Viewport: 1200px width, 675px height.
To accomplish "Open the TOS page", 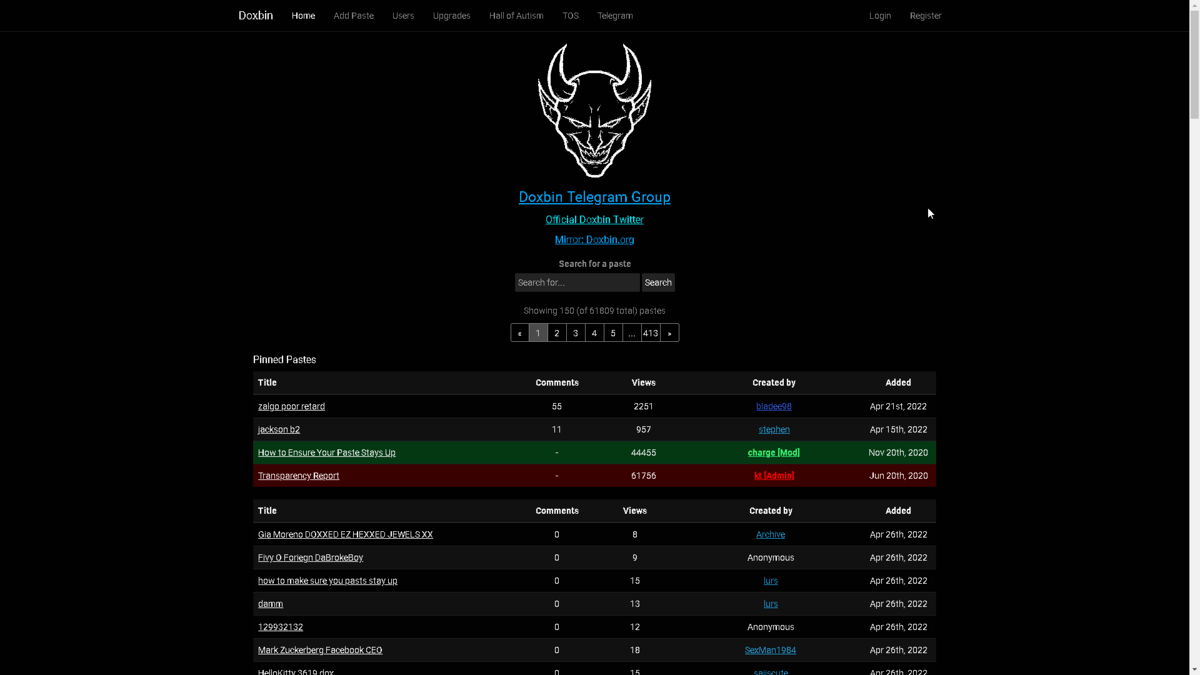I will click(x=570, y=16).
